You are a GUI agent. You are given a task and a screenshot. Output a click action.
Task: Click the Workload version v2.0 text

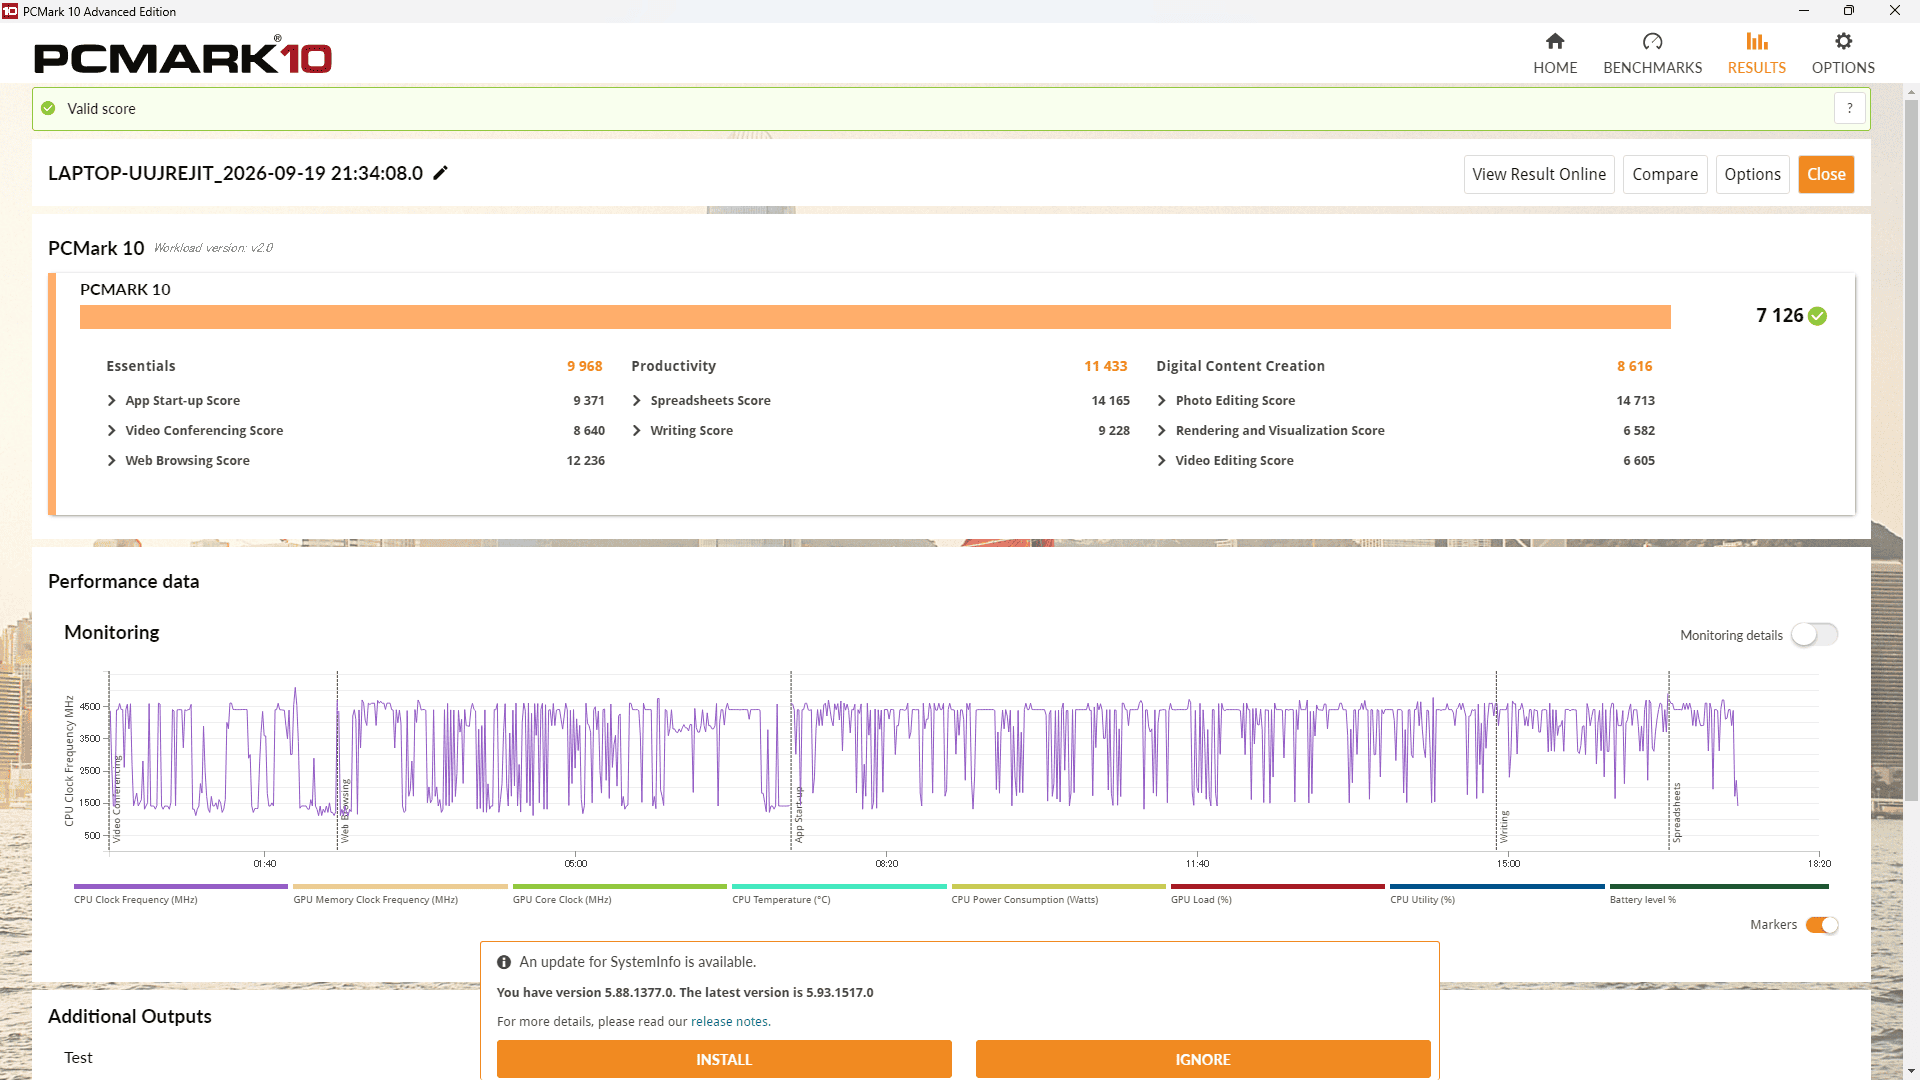coord(213,248)
